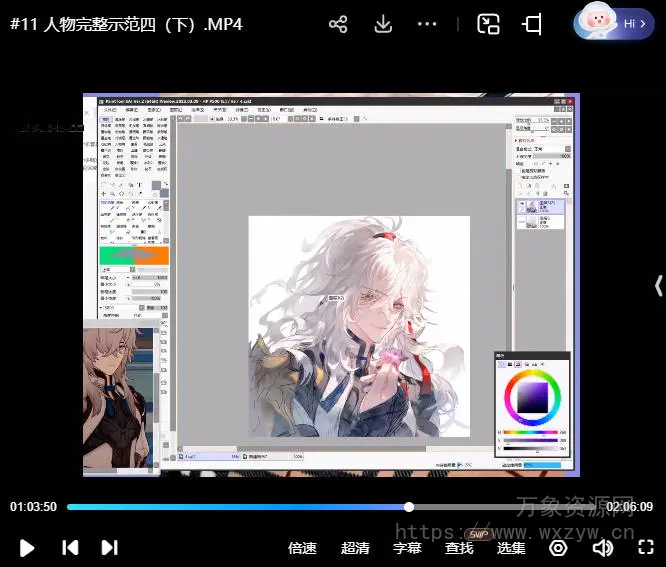Enter fullscreen mode with the corner icon

645,548
